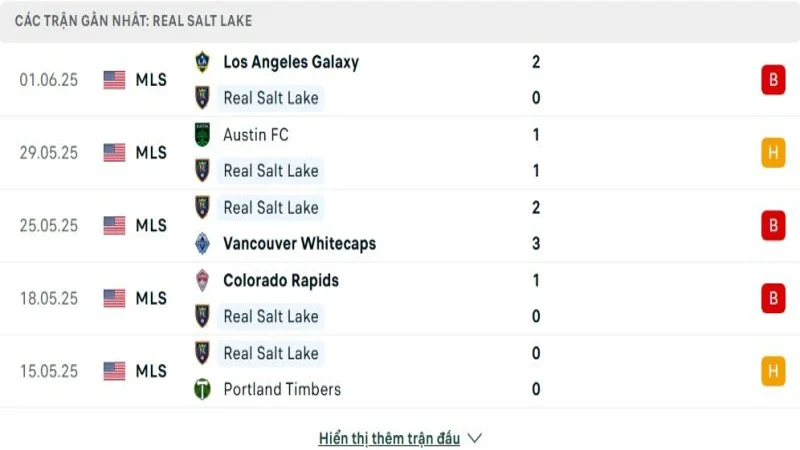Viewport: 800px width, 450px height.
Task: Click the 18.05.25 match date
Action: pyautogui.click(x=48, y=298)
